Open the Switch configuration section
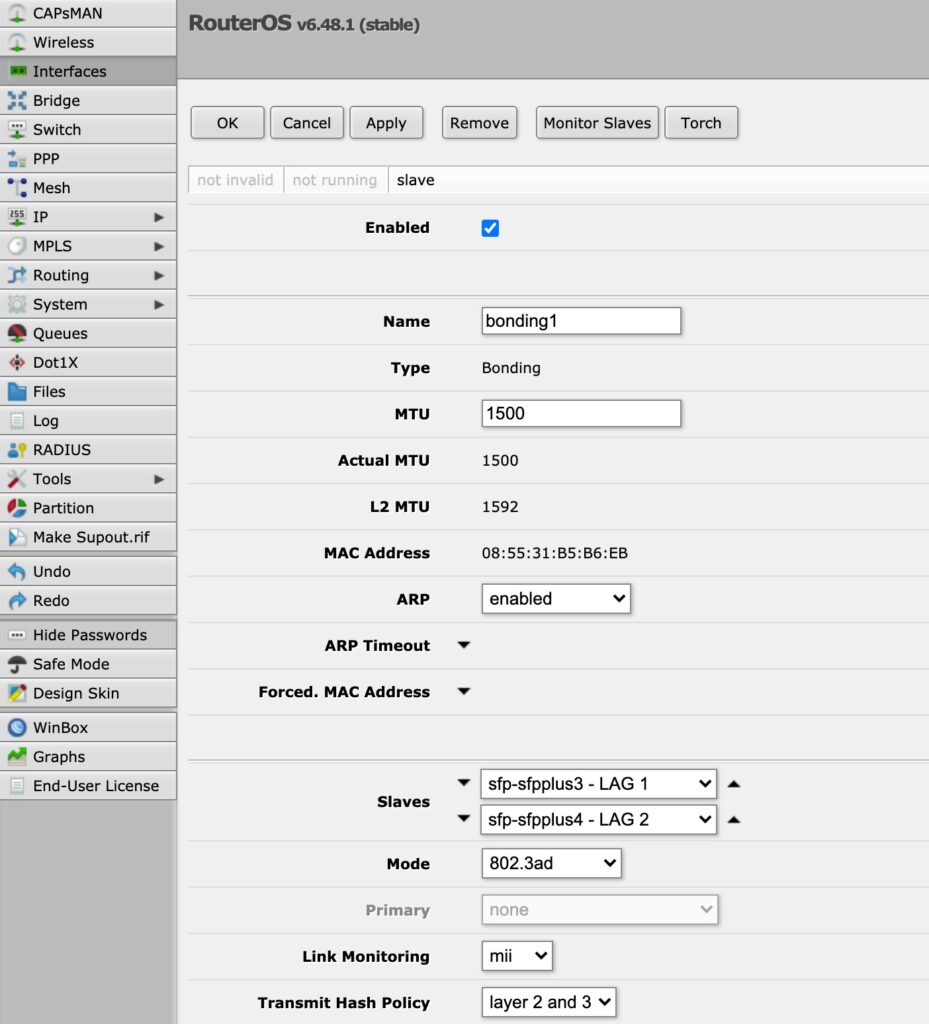929x1024 pixels. tap(55, 129)
